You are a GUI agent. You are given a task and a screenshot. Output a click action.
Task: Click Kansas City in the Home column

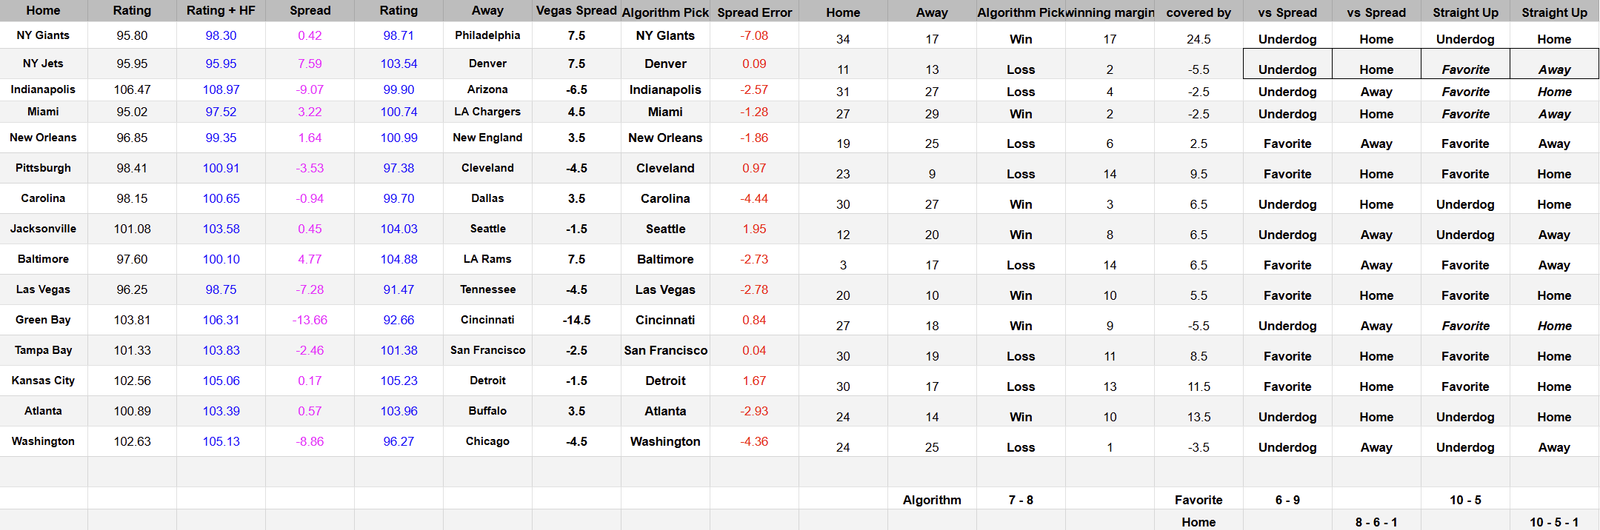point(43,381)
